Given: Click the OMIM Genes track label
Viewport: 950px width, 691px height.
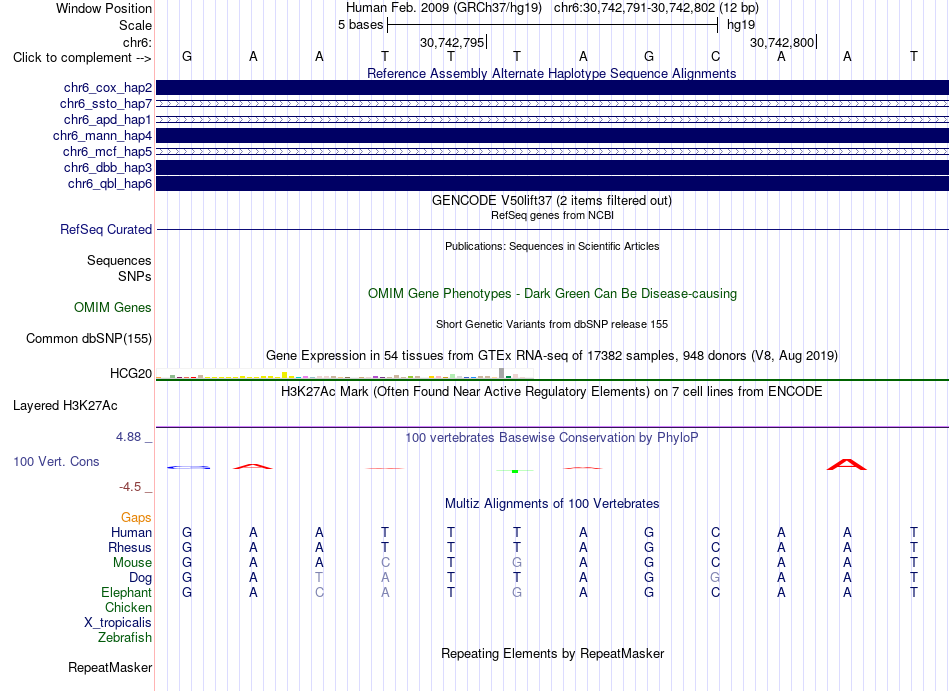Looking at the screenshot, I should point(113,308).
